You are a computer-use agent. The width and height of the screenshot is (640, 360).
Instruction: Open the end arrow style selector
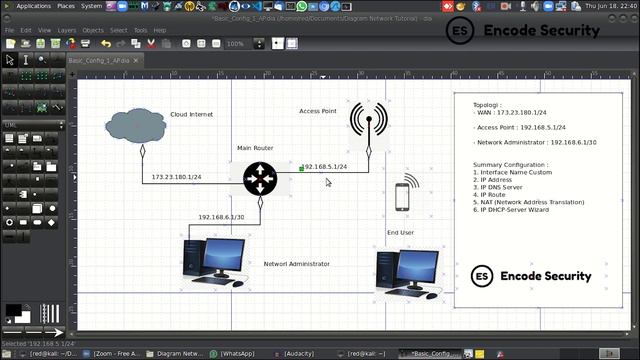coord(54,332)
